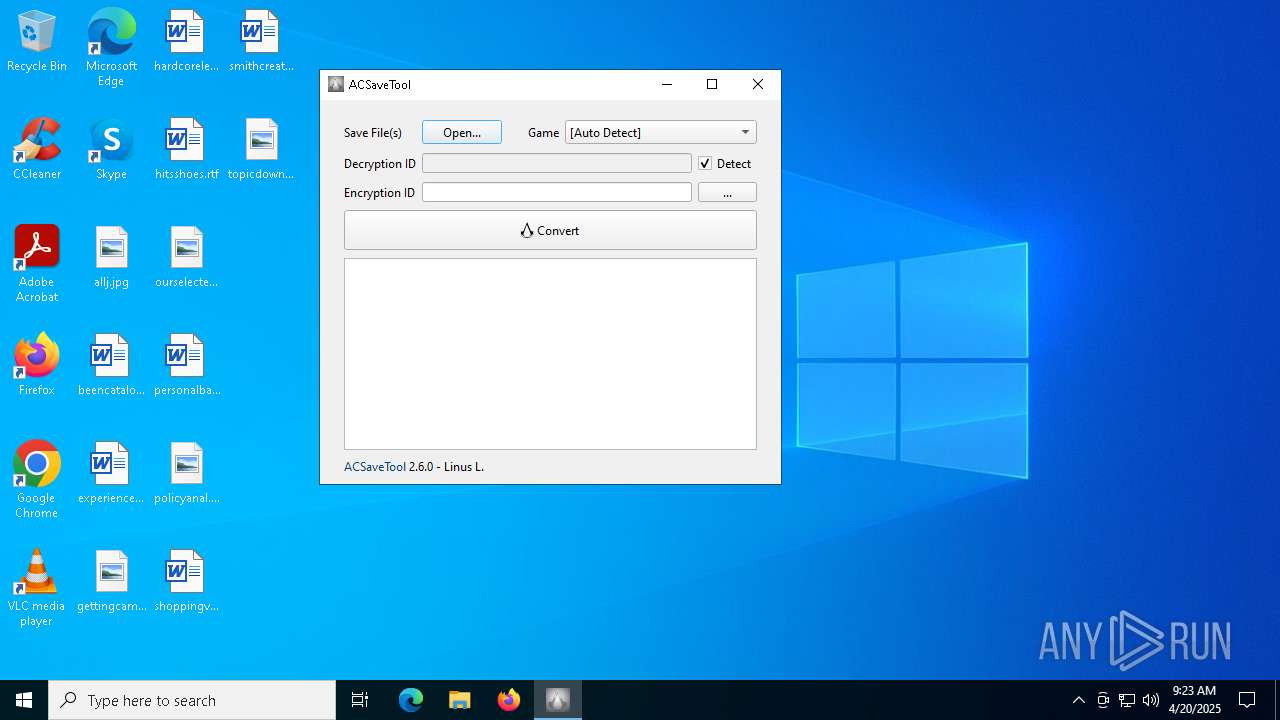Click the network icon in system tray
Image resolution: width=1280 pixels, height=720 pixels.
click(1127, 700)
